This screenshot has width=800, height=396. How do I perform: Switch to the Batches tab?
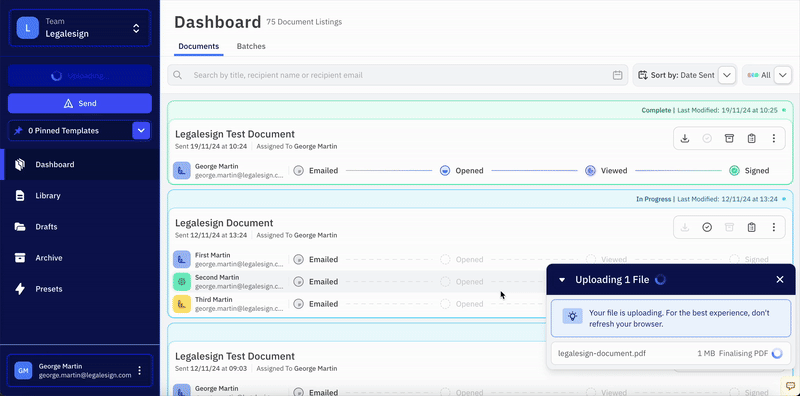coord(251,46)
